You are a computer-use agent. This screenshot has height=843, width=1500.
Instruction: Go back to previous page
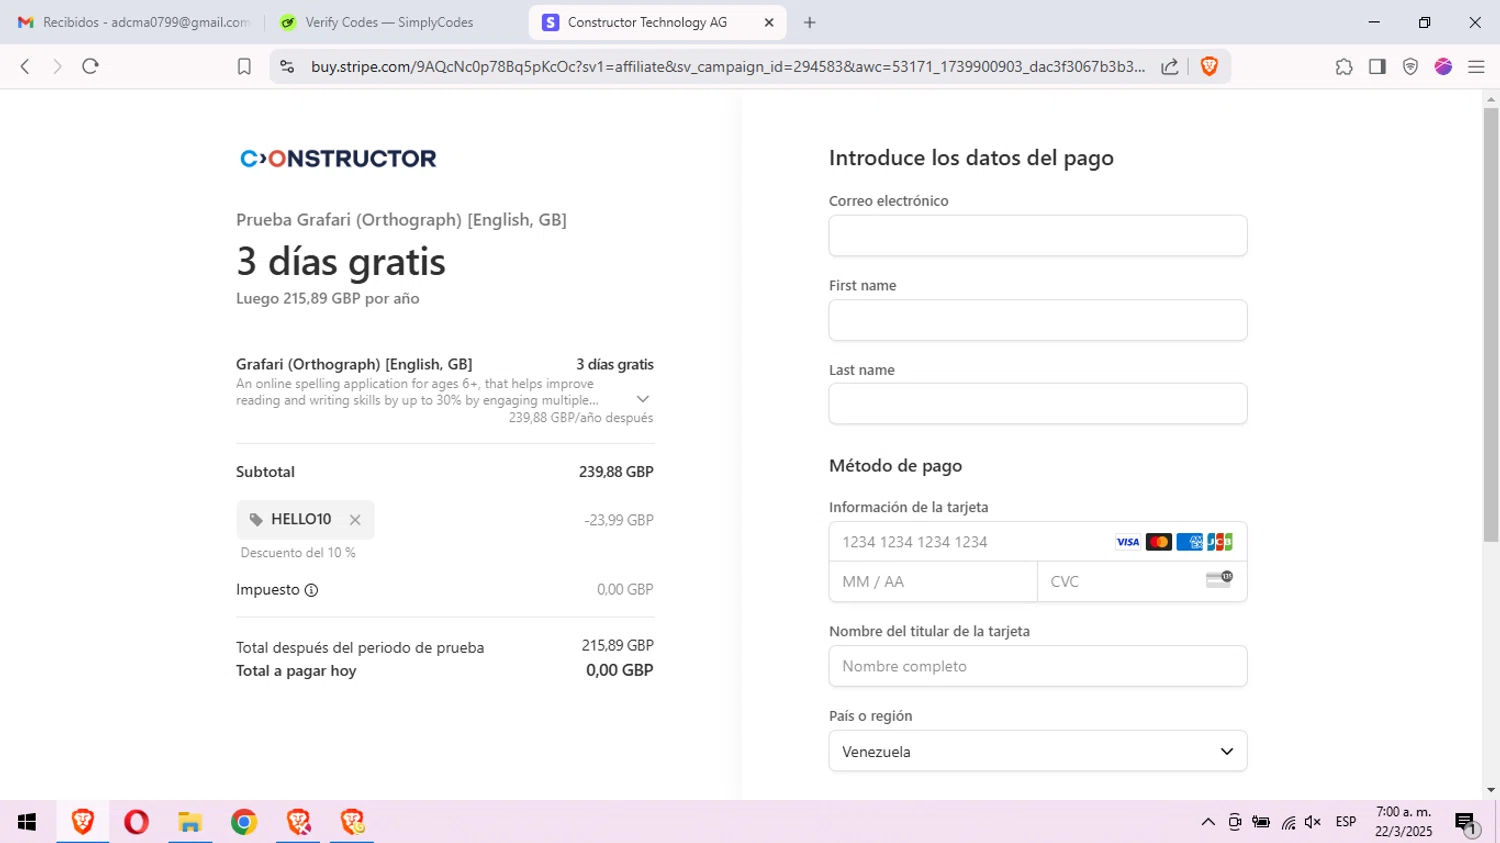[x=25, y=66]
